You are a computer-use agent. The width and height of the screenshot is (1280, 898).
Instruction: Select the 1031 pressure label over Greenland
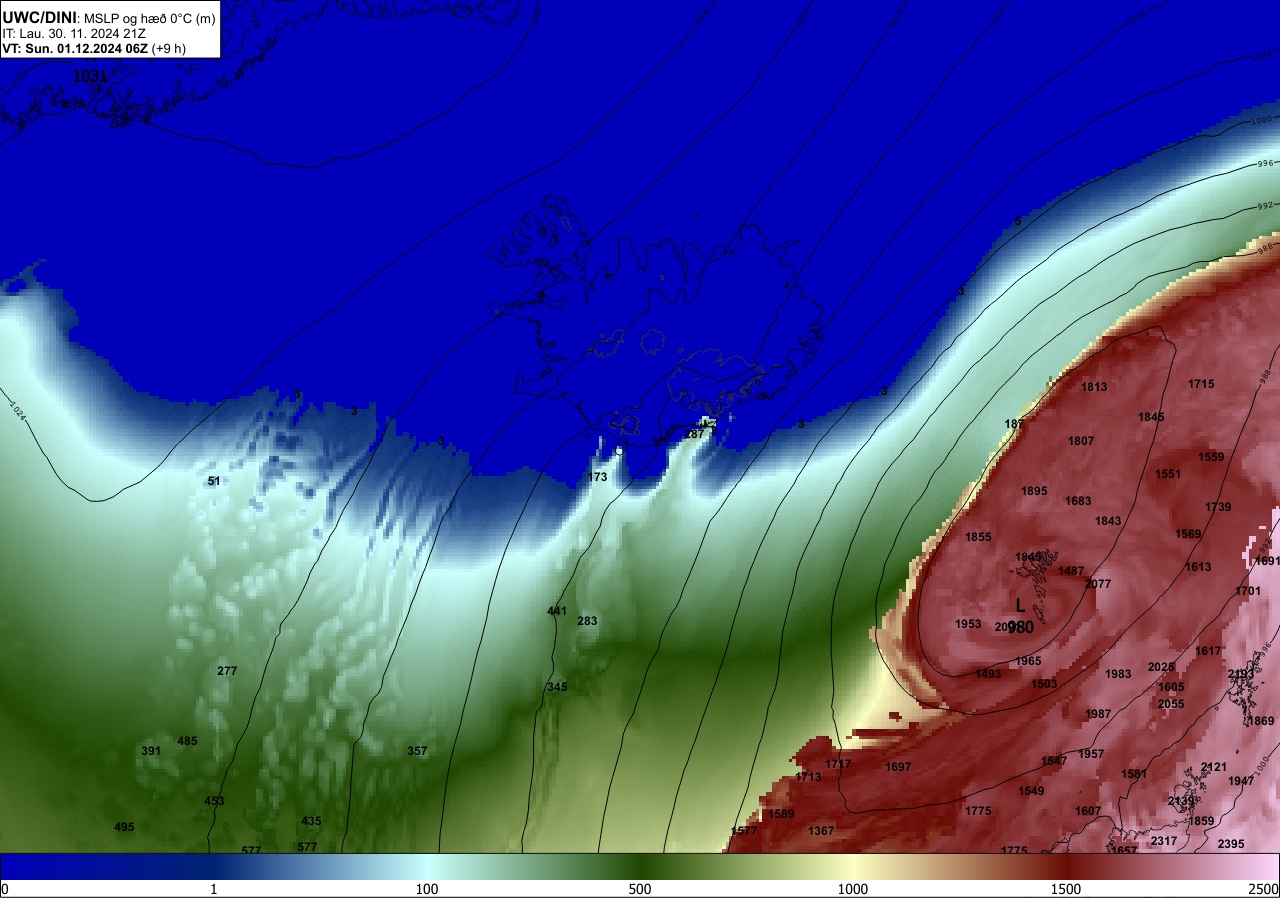(89, 75)
